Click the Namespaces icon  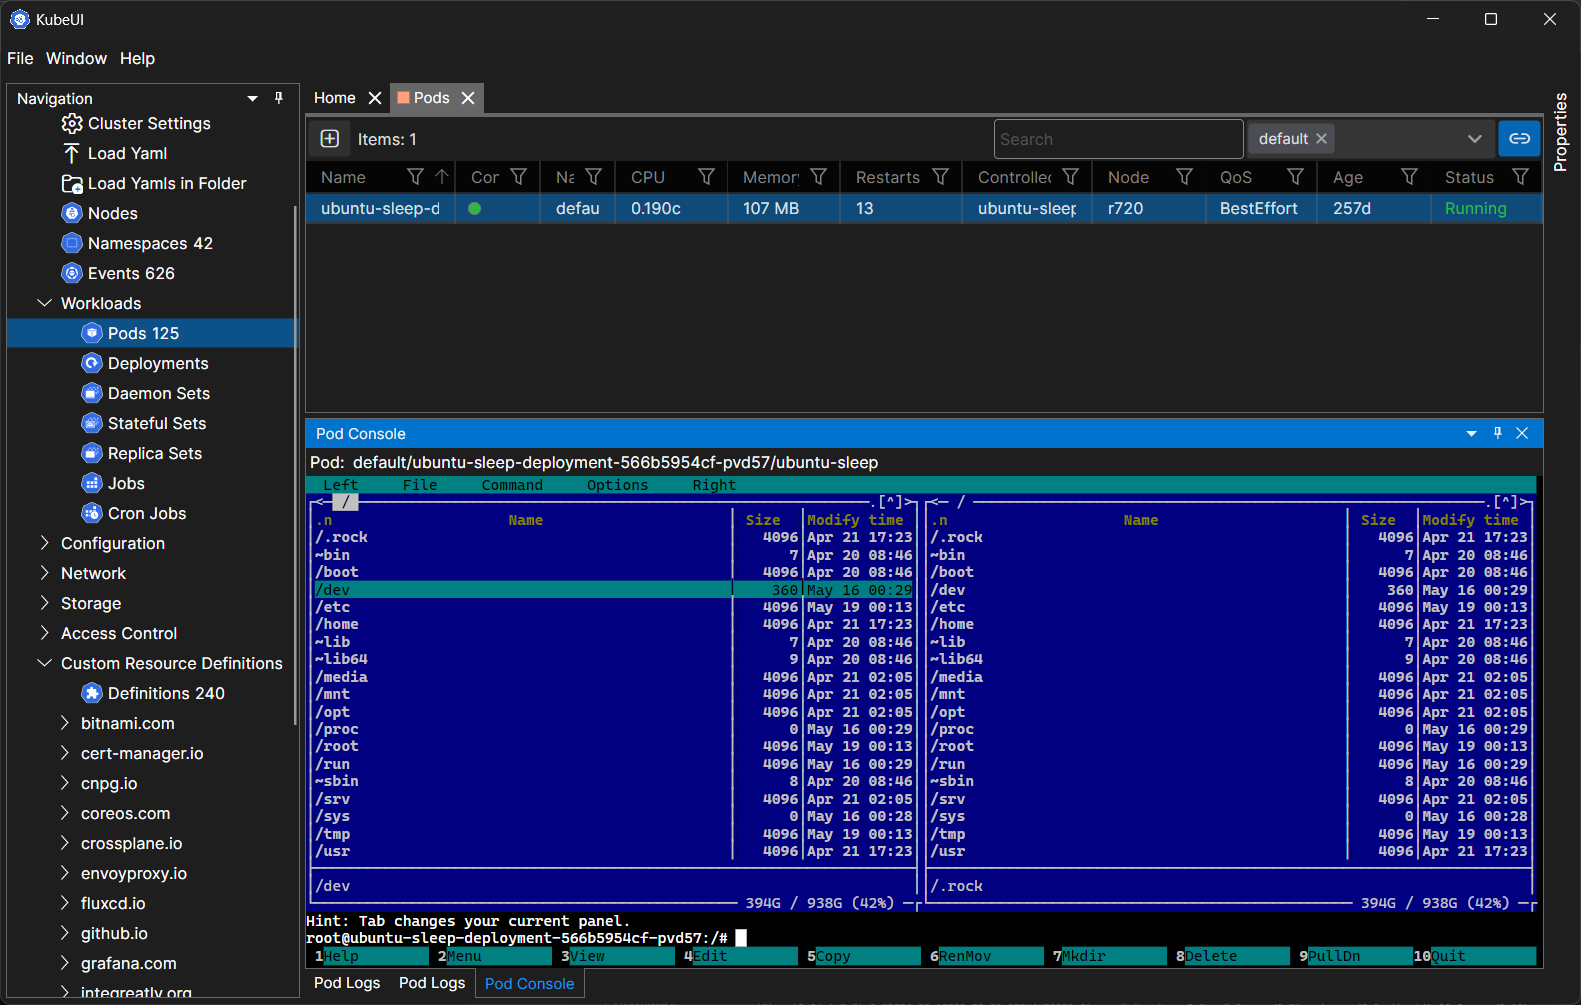click(x=72, y=243)
